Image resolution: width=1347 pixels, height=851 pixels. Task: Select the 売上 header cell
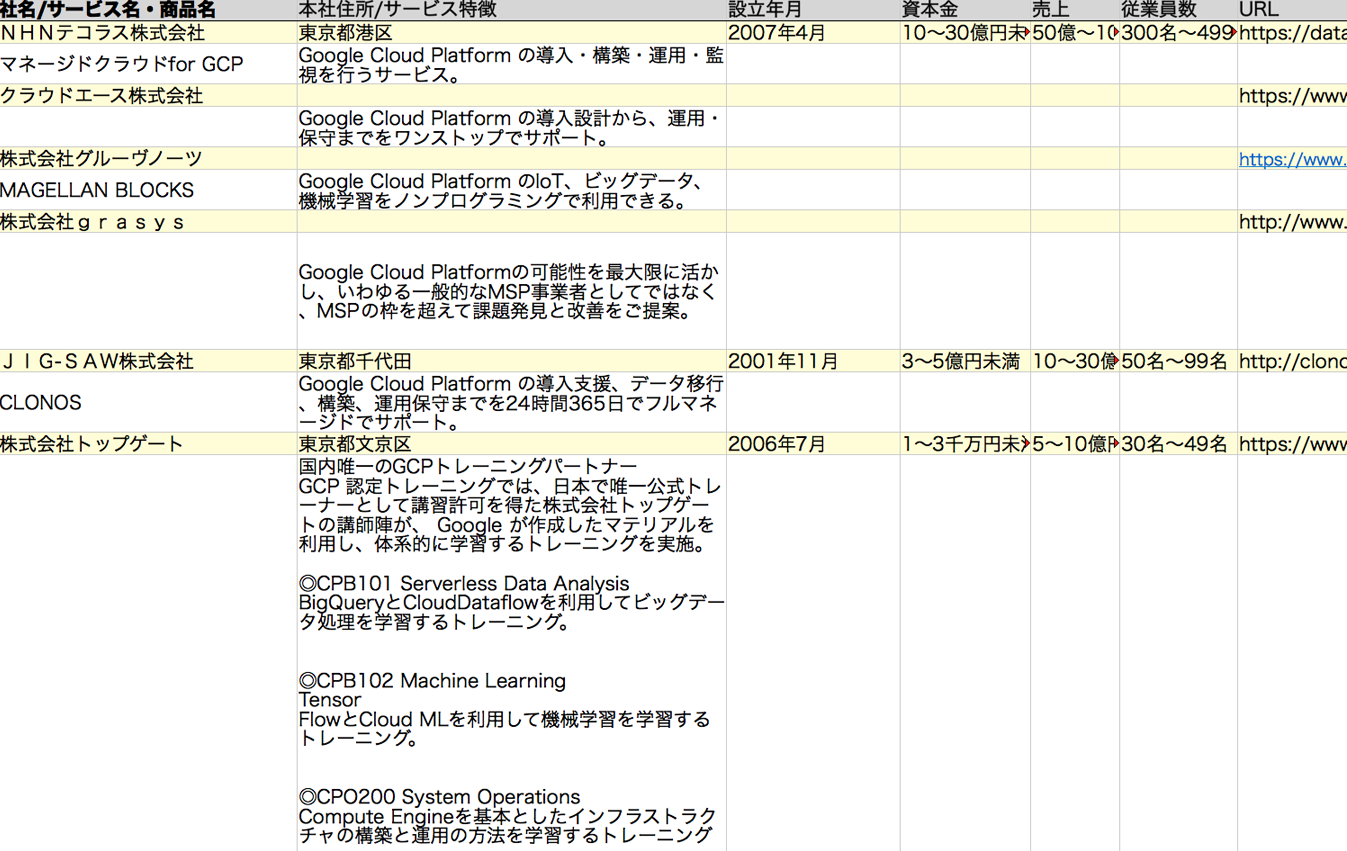1075,10
